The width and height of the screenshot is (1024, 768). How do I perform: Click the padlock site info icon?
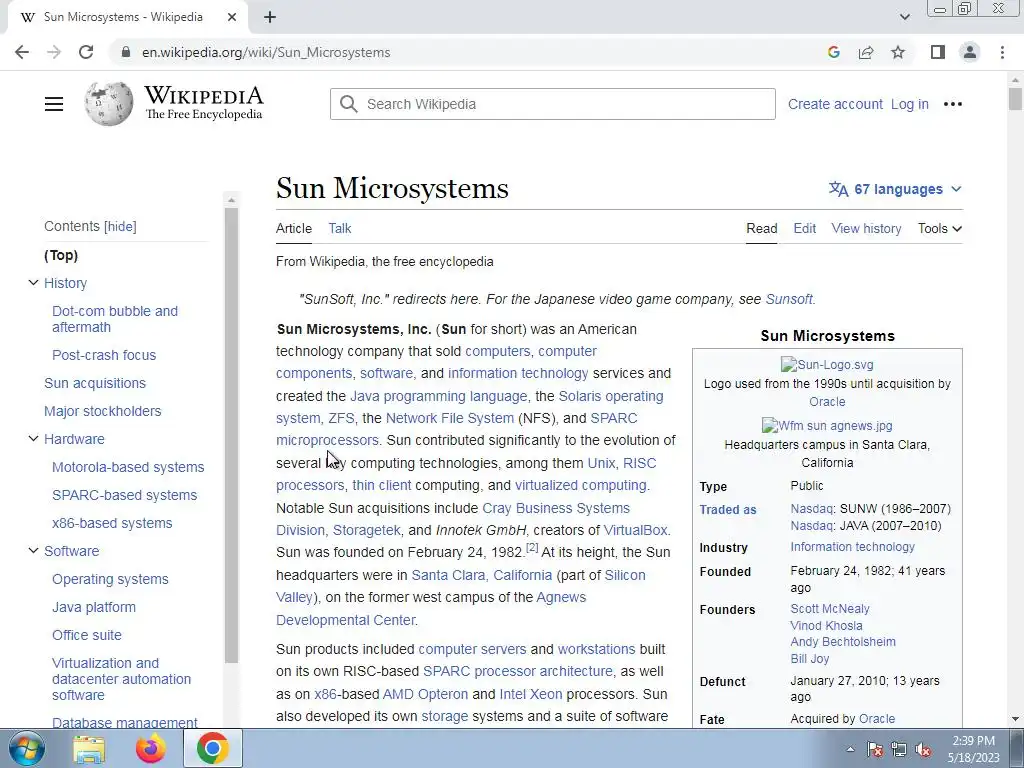click(x=126, y=52)
